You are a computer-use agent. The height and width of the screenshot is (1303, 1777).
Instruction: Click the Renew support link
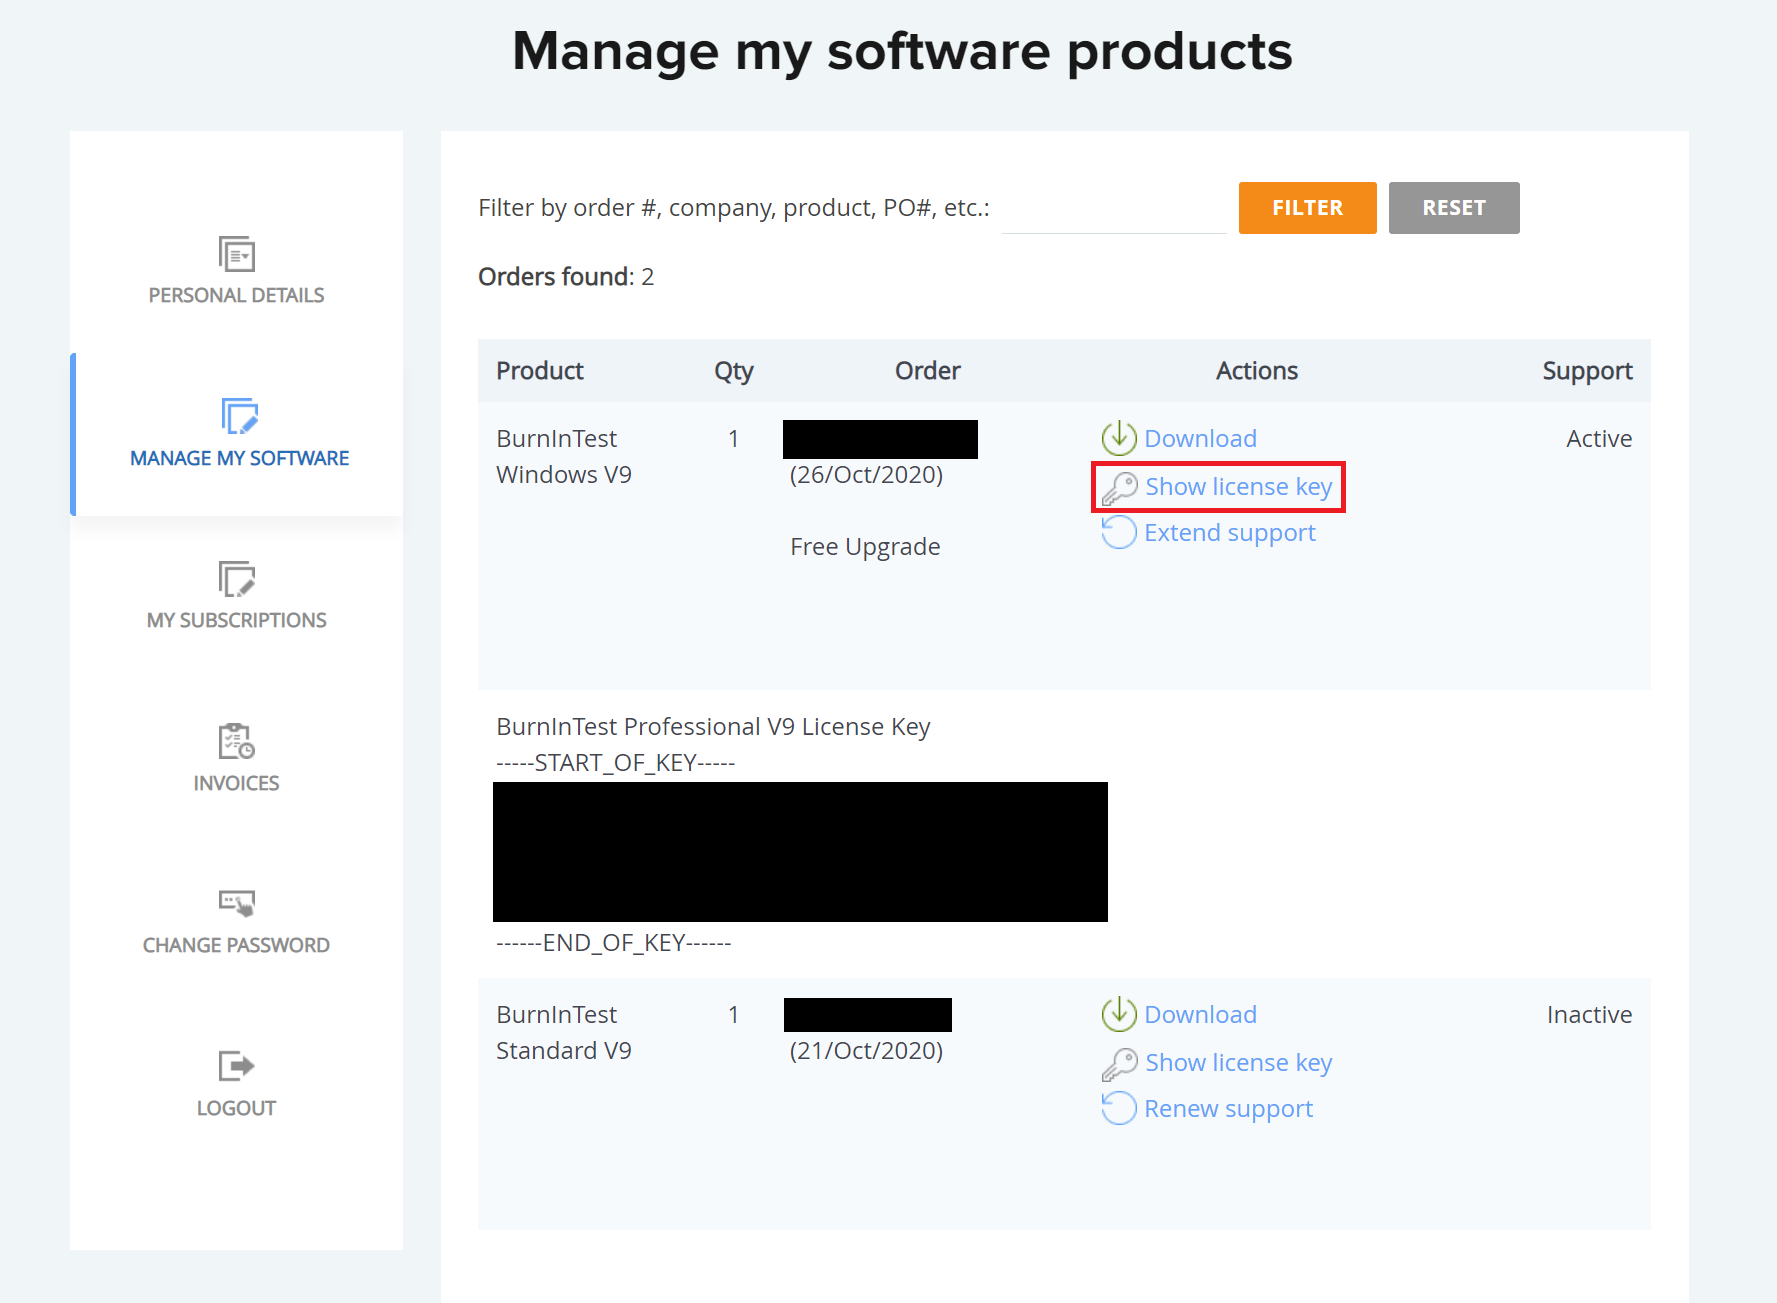pyautogui.click(x=1229, y=1109)
